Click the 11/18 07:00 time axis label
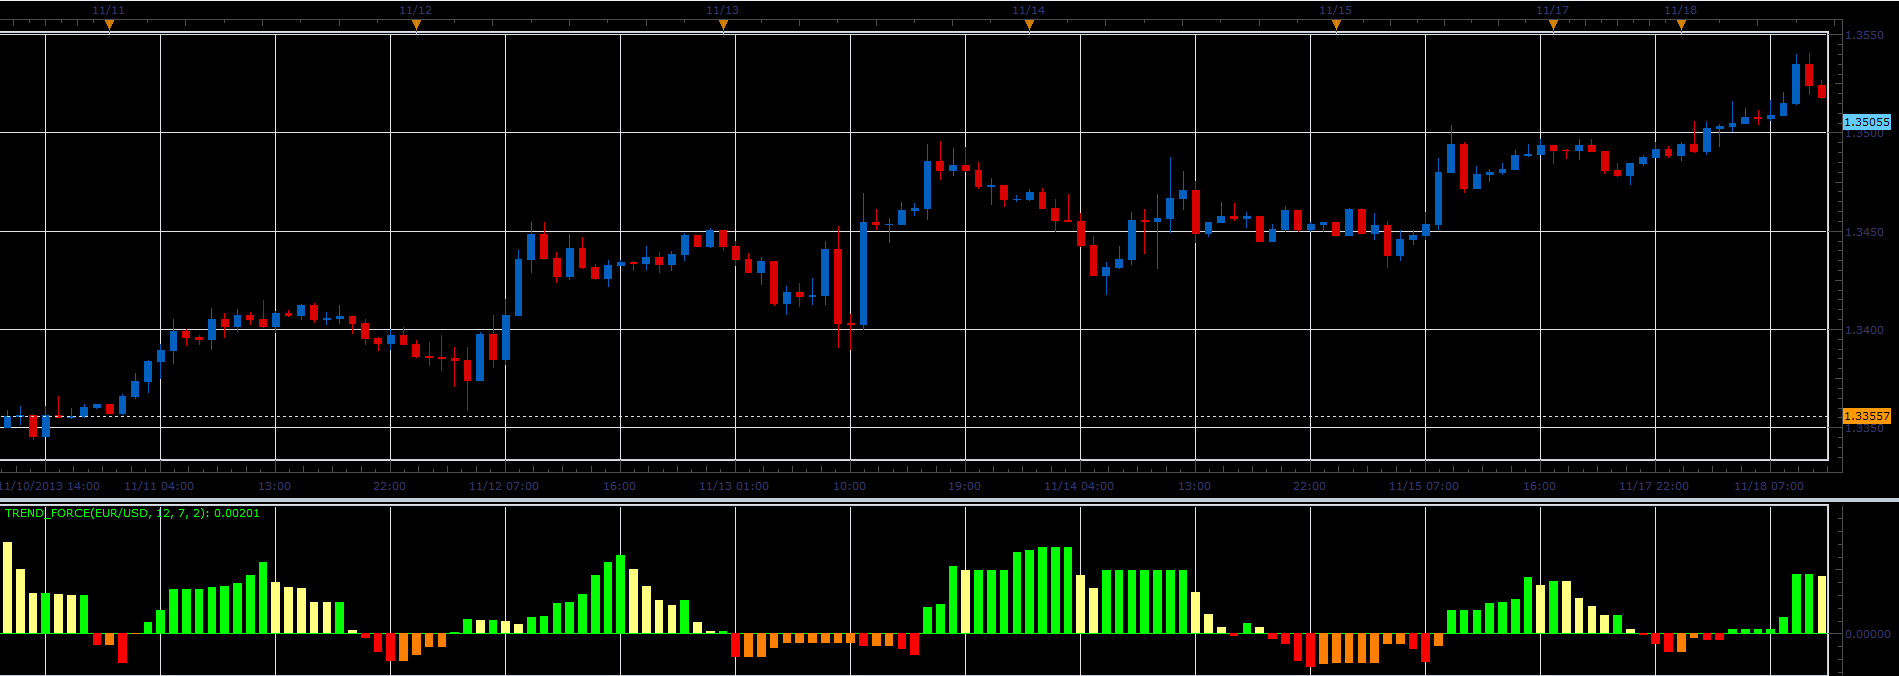This screenshot has height=676, width=1899. point(1769,486)
